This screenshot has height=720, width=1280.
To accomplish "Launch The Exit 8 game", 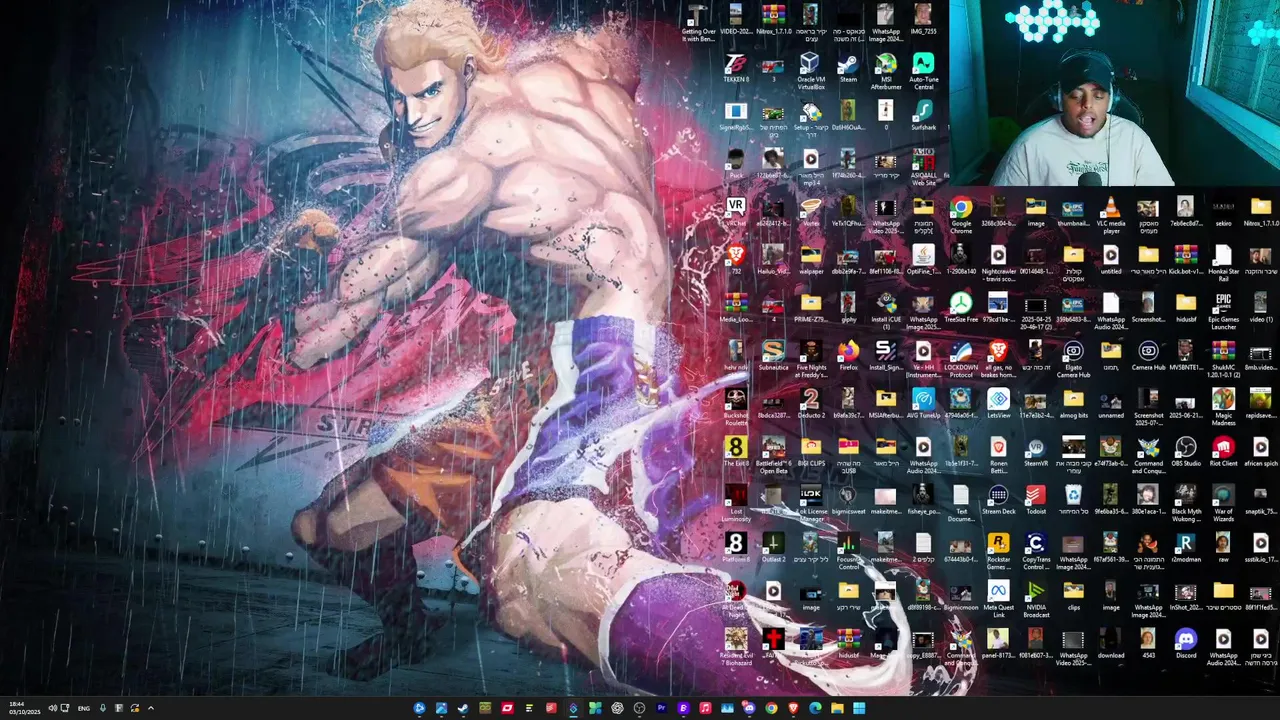I will pos(736,452).
